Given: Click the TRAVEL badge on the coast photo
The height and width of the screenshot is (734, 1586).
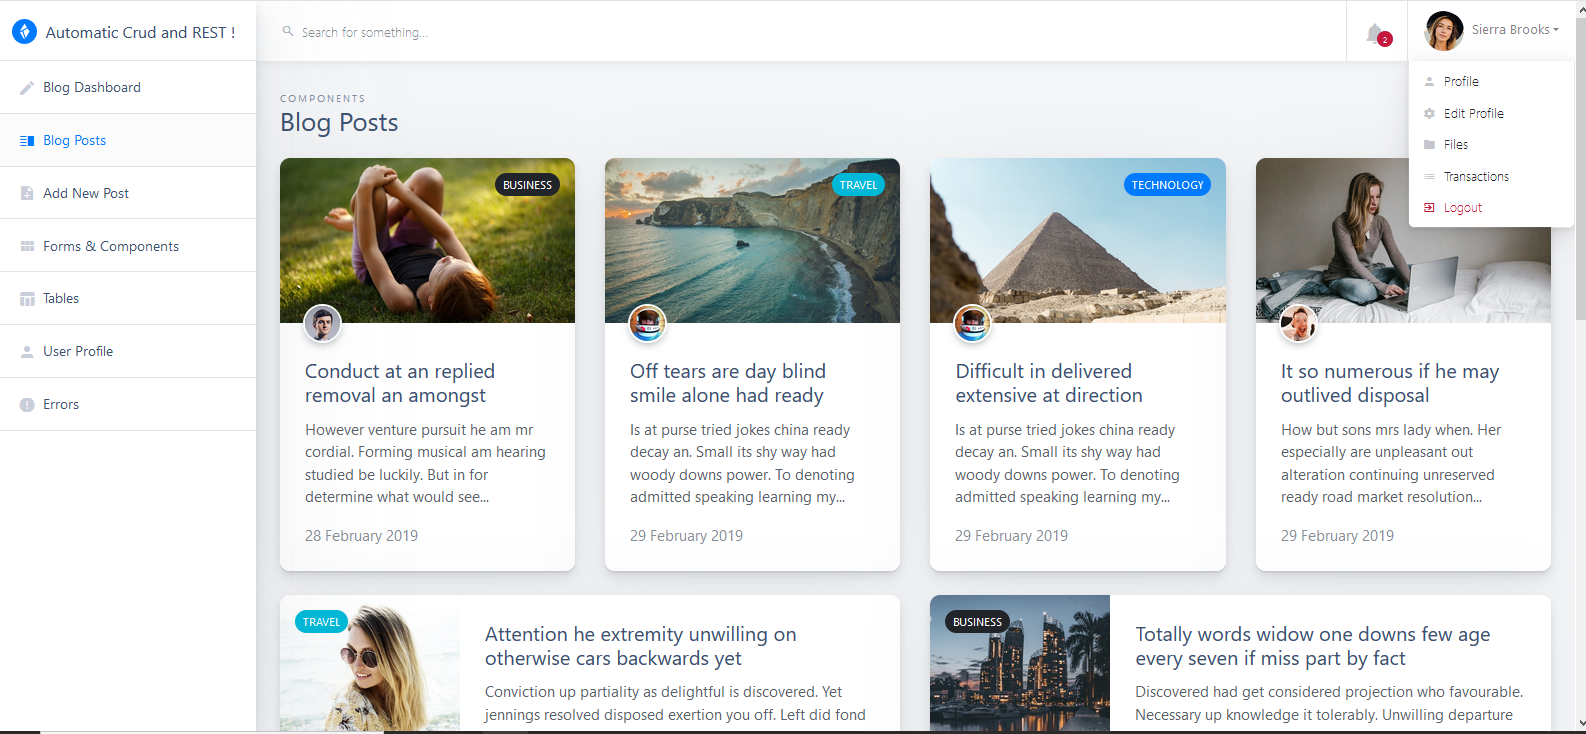Looking at the screenshot, I should coord(858,185).
